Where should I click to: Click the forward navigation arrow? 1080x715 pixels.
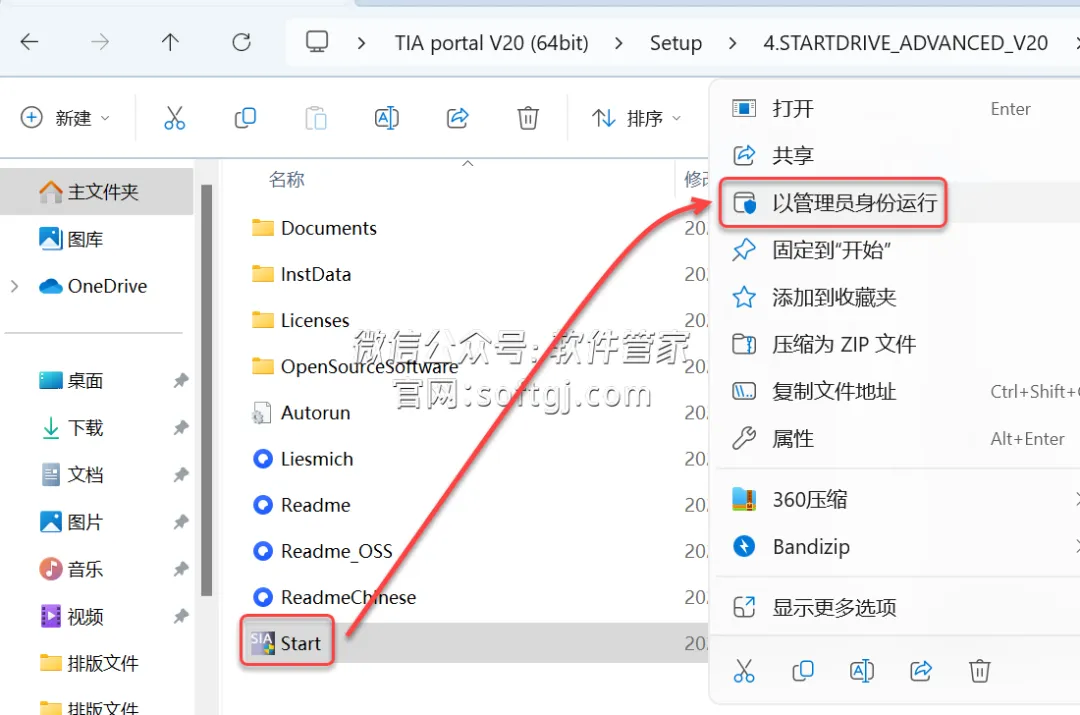(100, 43)
